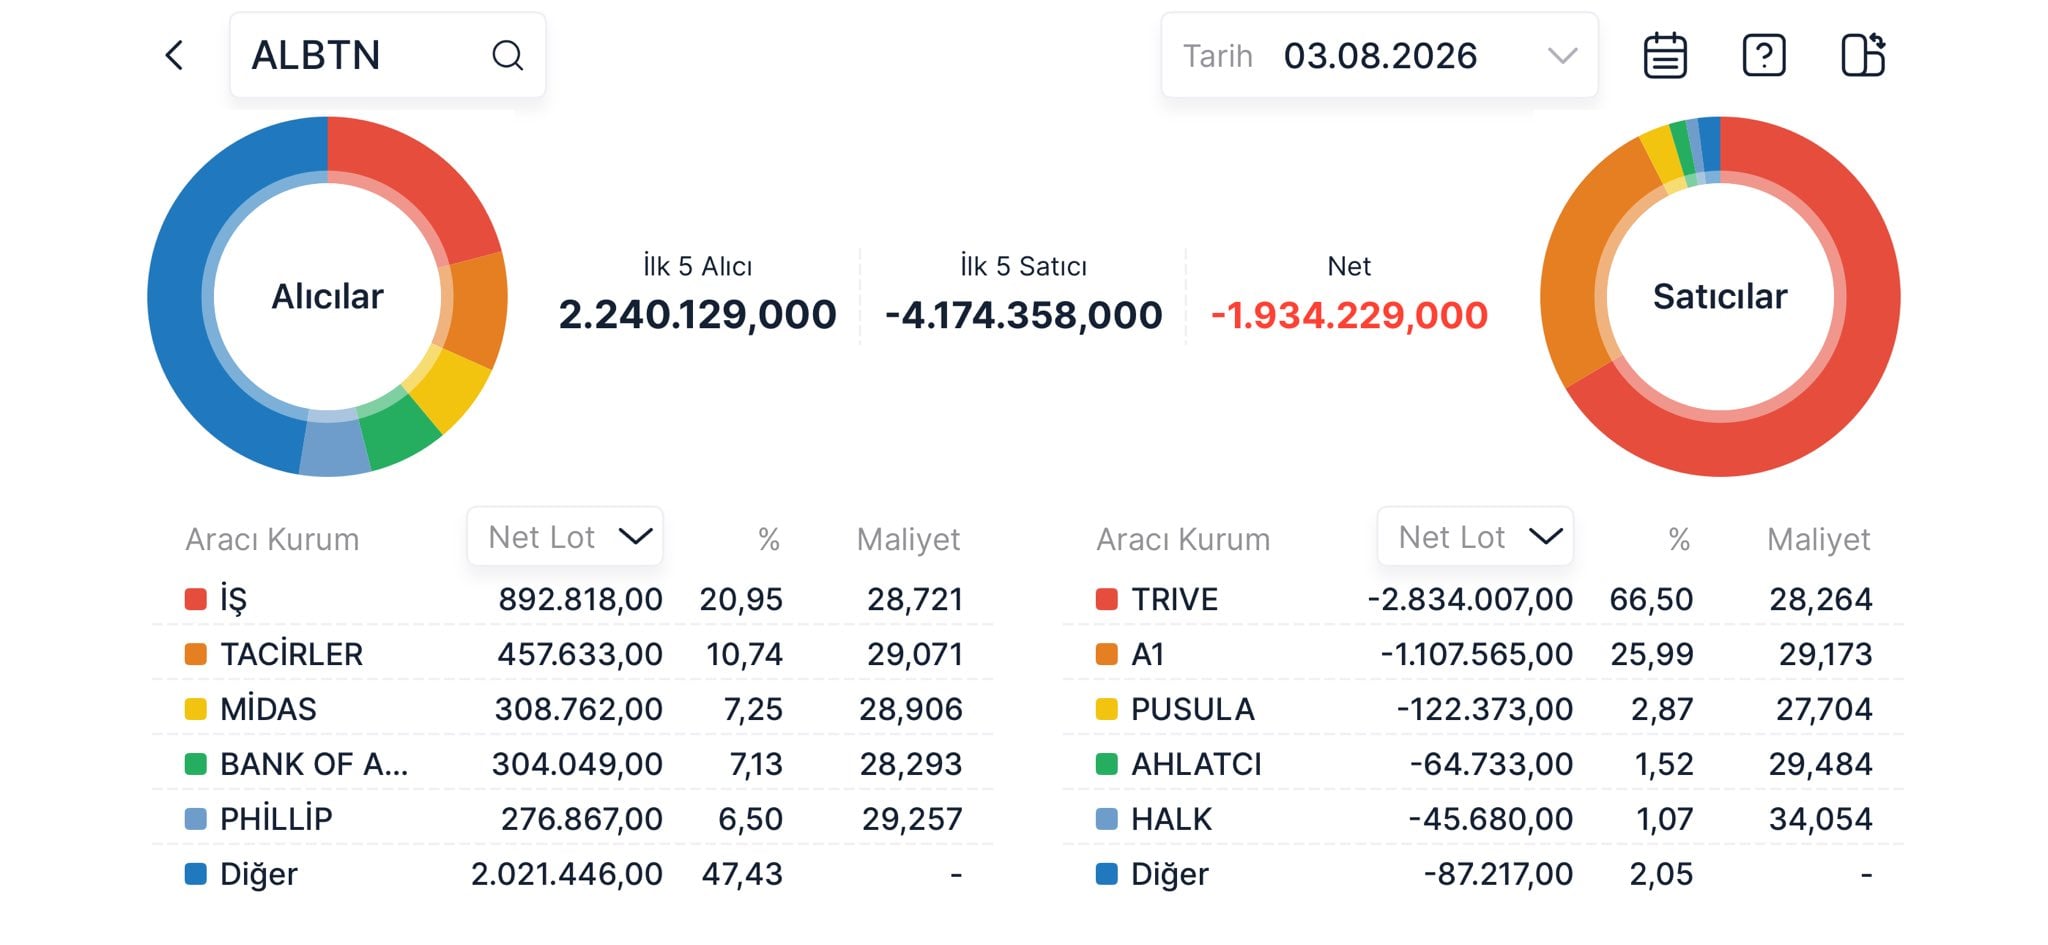Viewport: 2048px width, 945px height.
Task: Click the Satıcılar donut chart center
Action: tap(1720, 296)
